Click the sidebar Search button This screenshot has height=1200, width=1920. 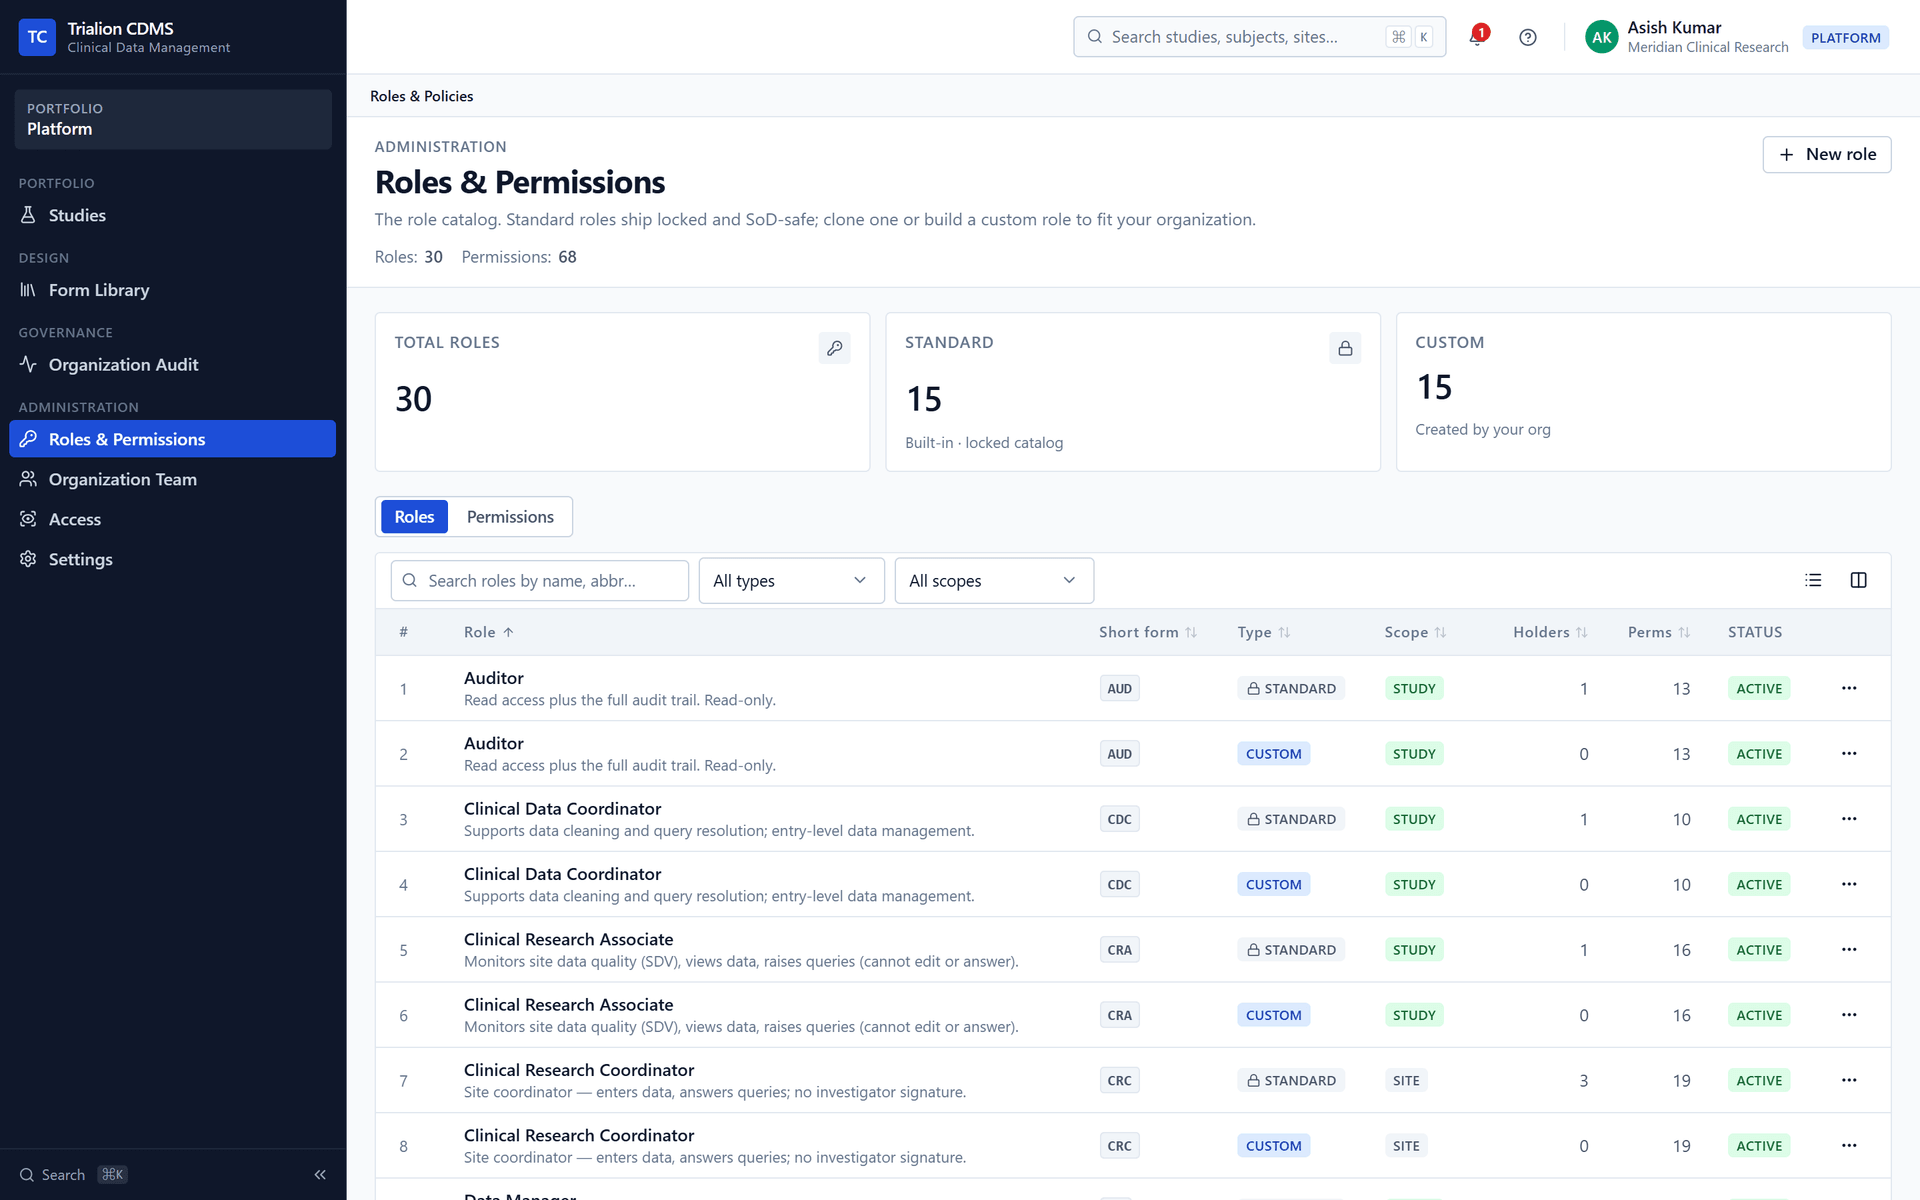(x=73, y=1175)
